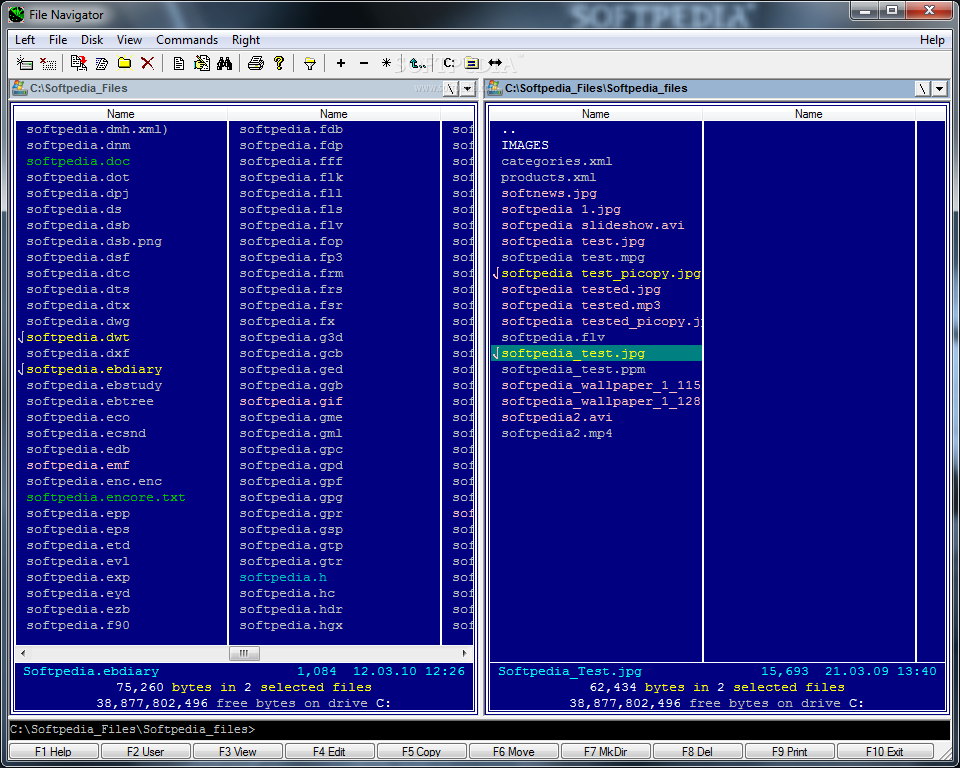The width and height of the screenshot is (960, 768).
Task: Select the IMAGES folder in right panel
Action: click(525, 146)
